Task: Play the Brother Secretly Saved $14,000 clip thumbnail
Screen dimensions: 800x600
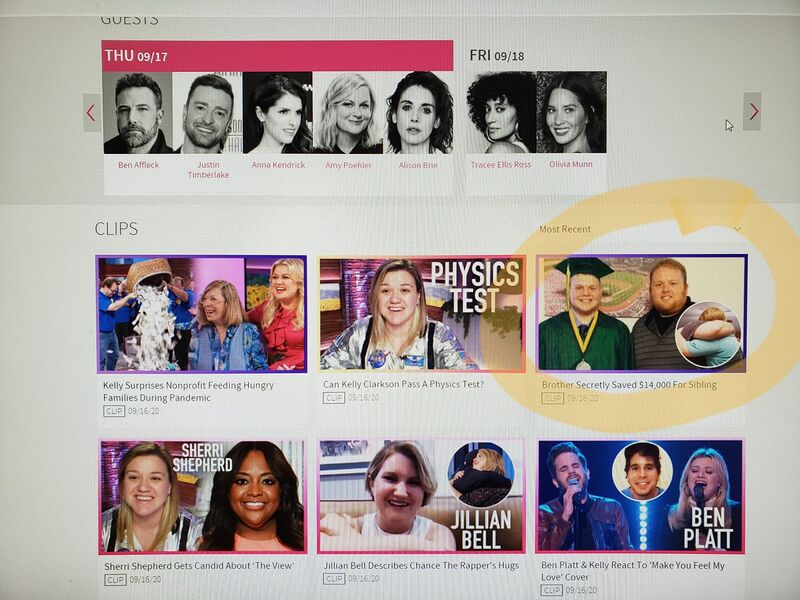Action: point(642,313)
